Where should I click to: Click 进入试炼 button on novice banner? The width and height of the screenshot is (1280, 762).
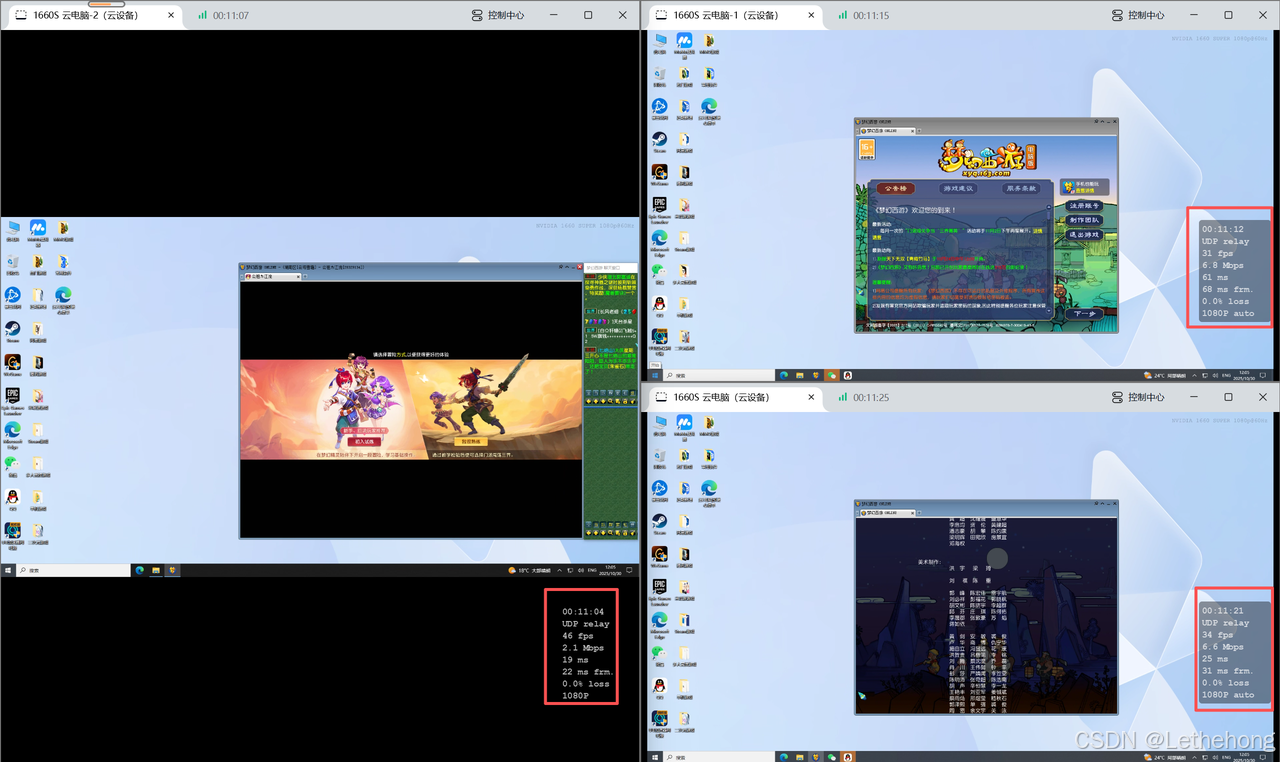364,441
